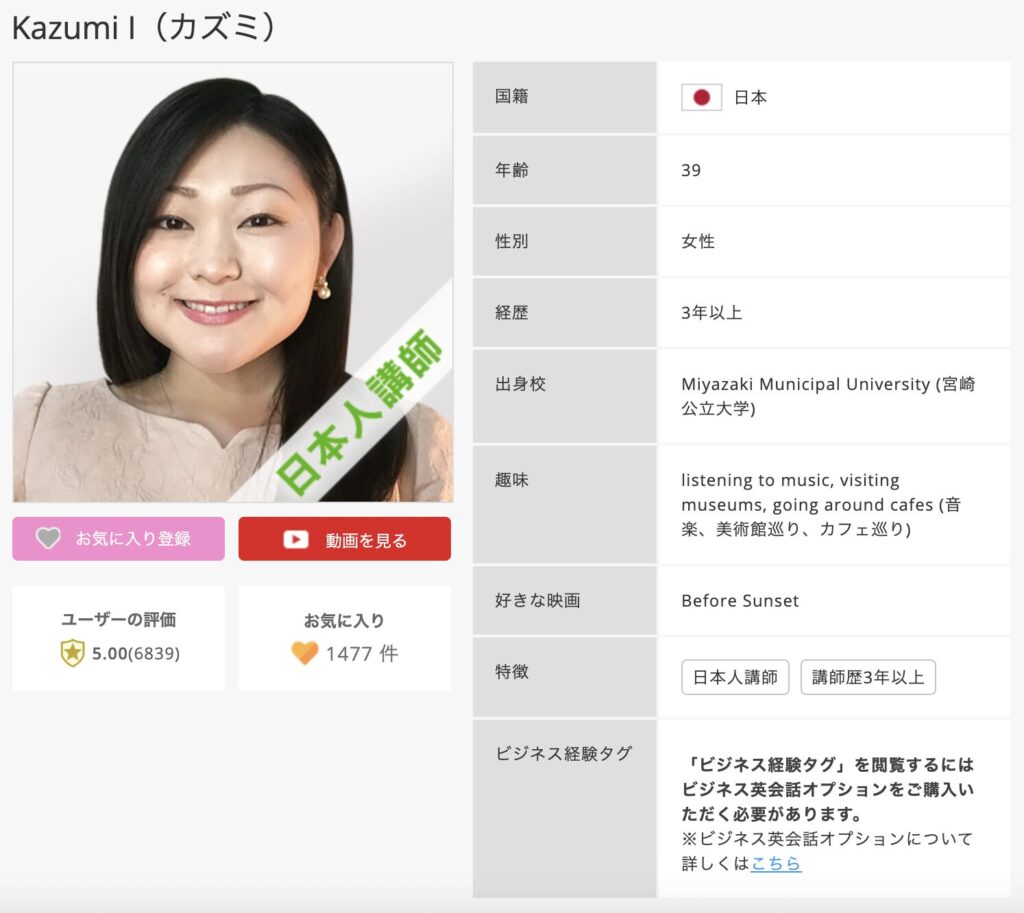Click the 特徴 row label
Image resolution: width=1024 pixels, height=913 pixels.
(511, 671)
